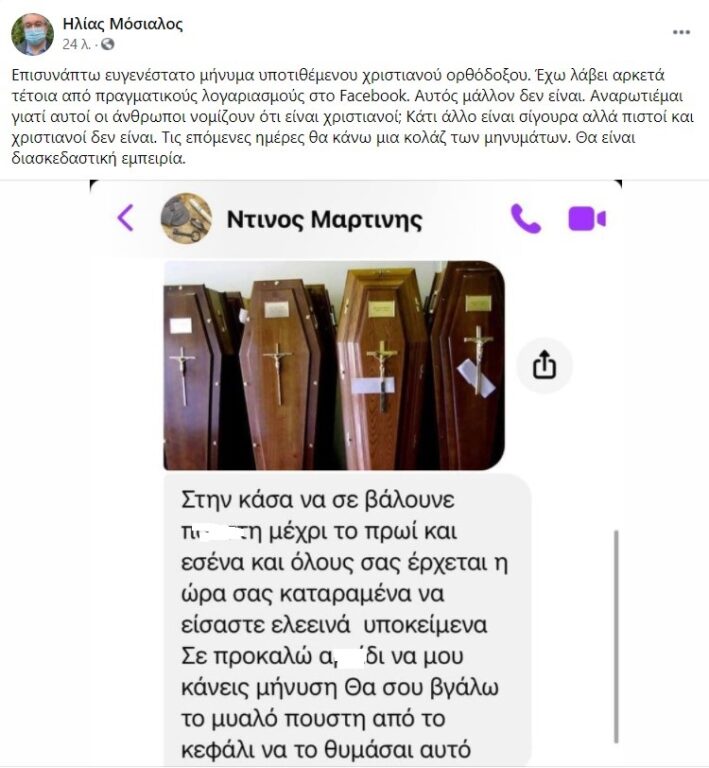This screenshot has height=768, width=709.
Task: Click the word Facebook in the caption
Action: (374, 96)
